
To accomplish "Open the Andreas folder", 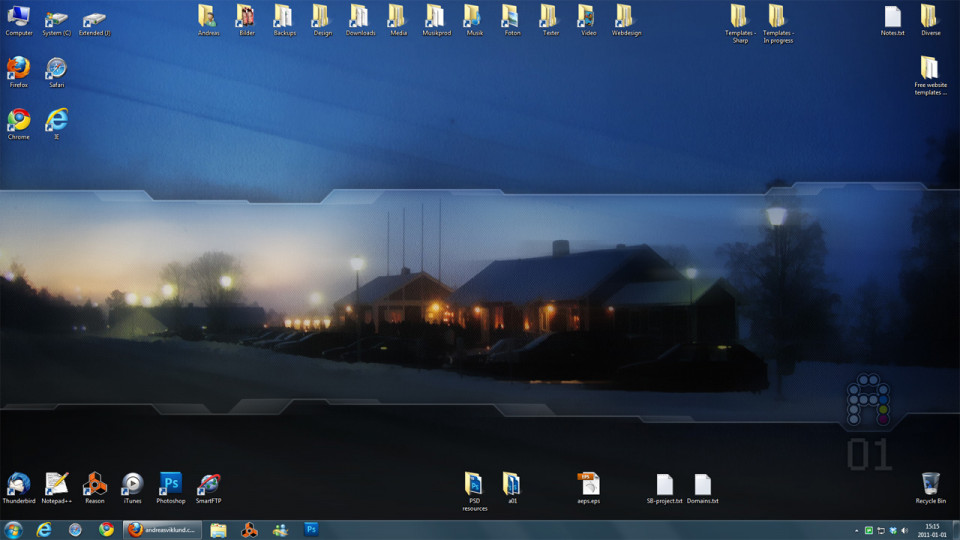I will click(x=208, y=20).
